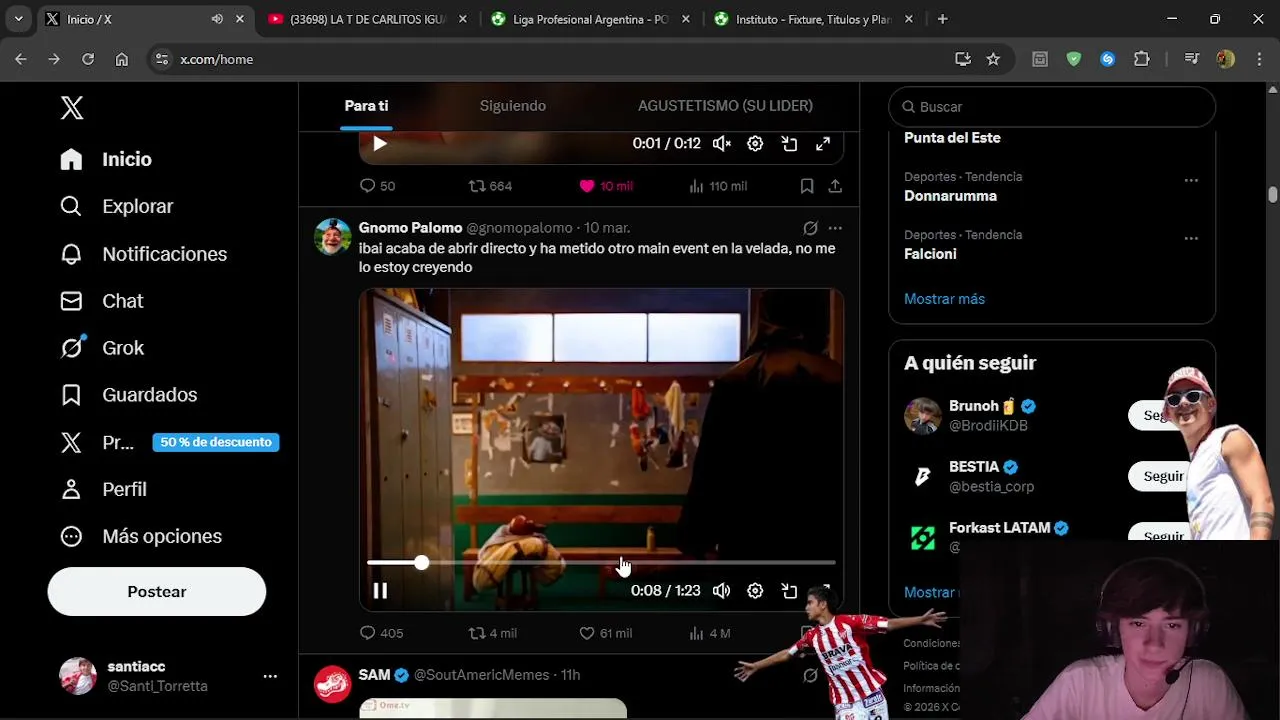1280x720 pixels.
Task: Open browser extensions puzzle icon
Action: pyautogui.click(x=1142, y=59)
